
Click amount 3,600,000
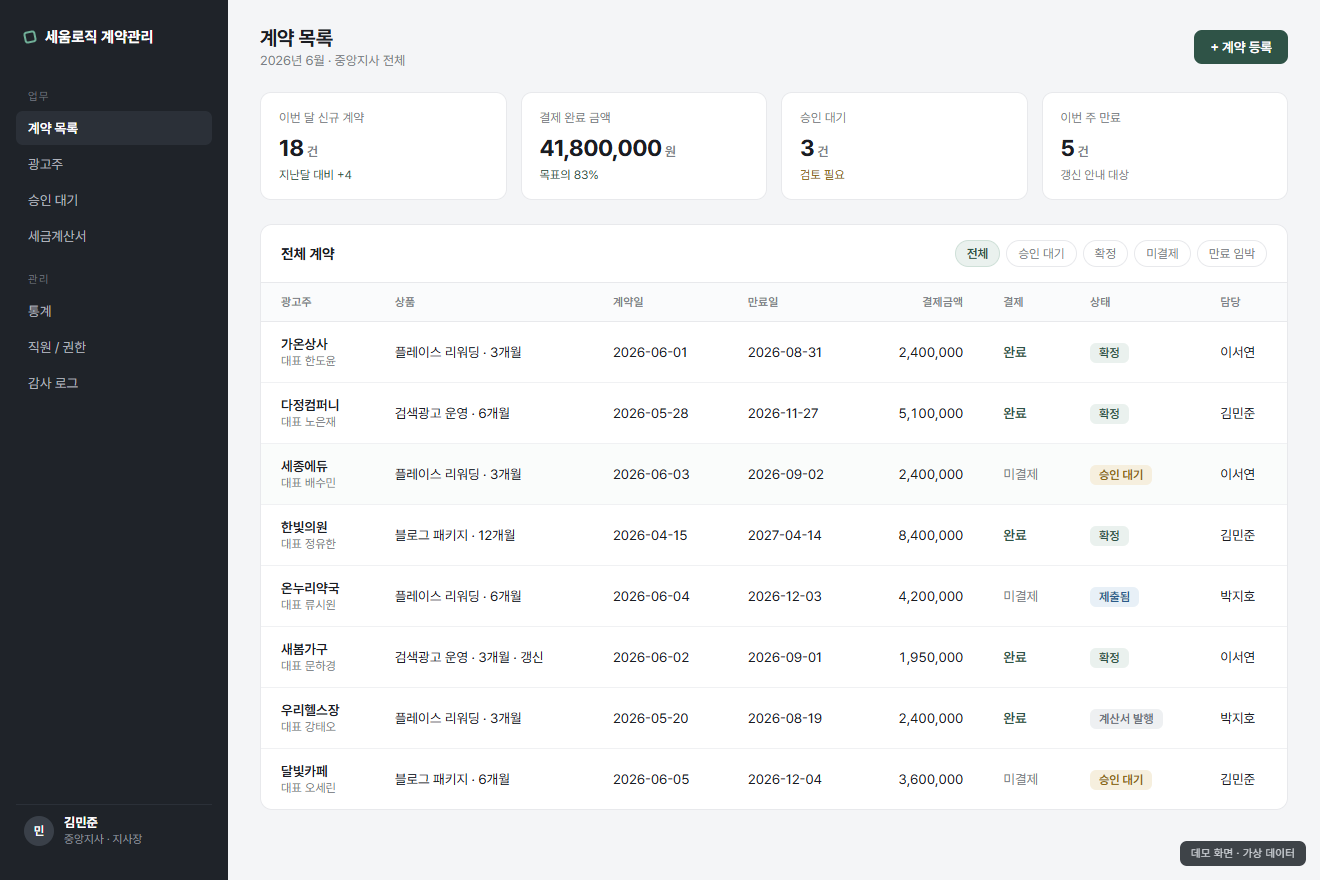[931, 779]
